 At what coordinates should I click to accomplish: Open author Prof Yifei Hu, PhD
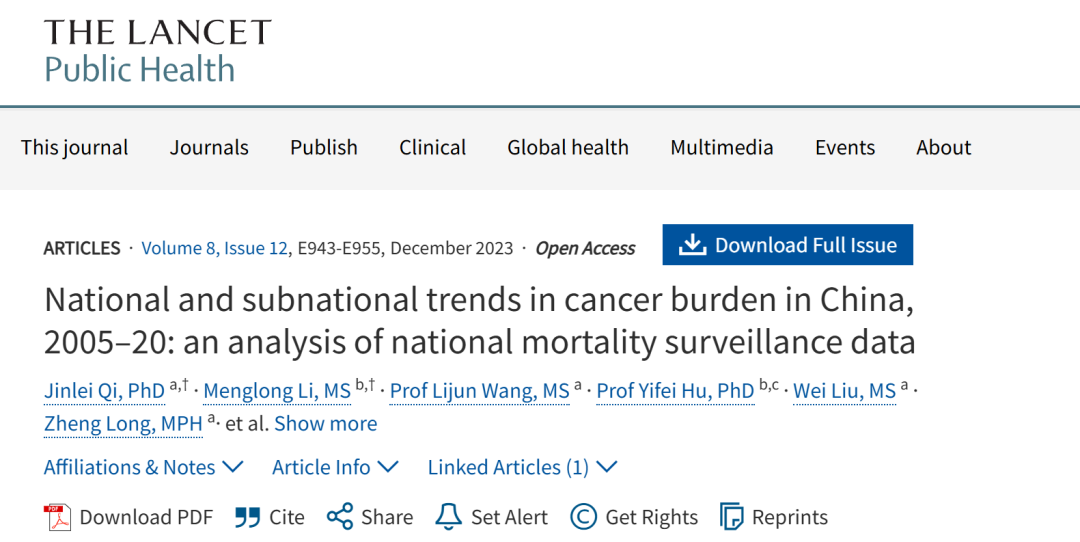(675, 391)
